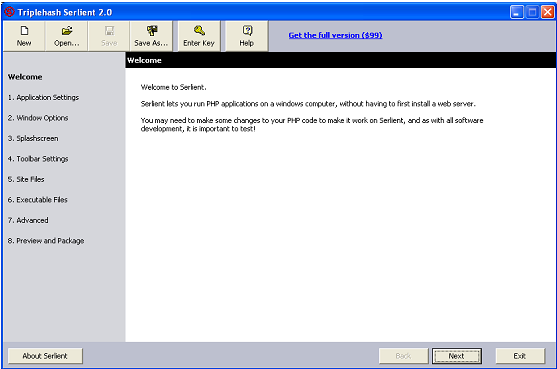Minimize the Serlient window
This screenshot has width=557, height=369.
pyautogui.click(x=517, y=12)
